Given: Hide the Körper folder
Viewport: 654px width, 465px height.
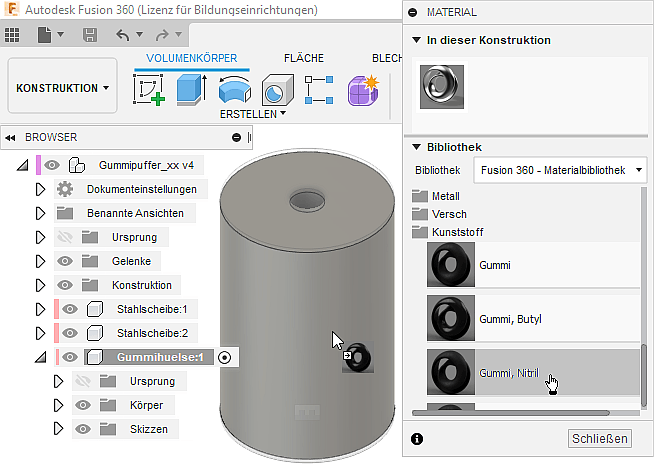Looking at the screenshot, I should [83, 405].
